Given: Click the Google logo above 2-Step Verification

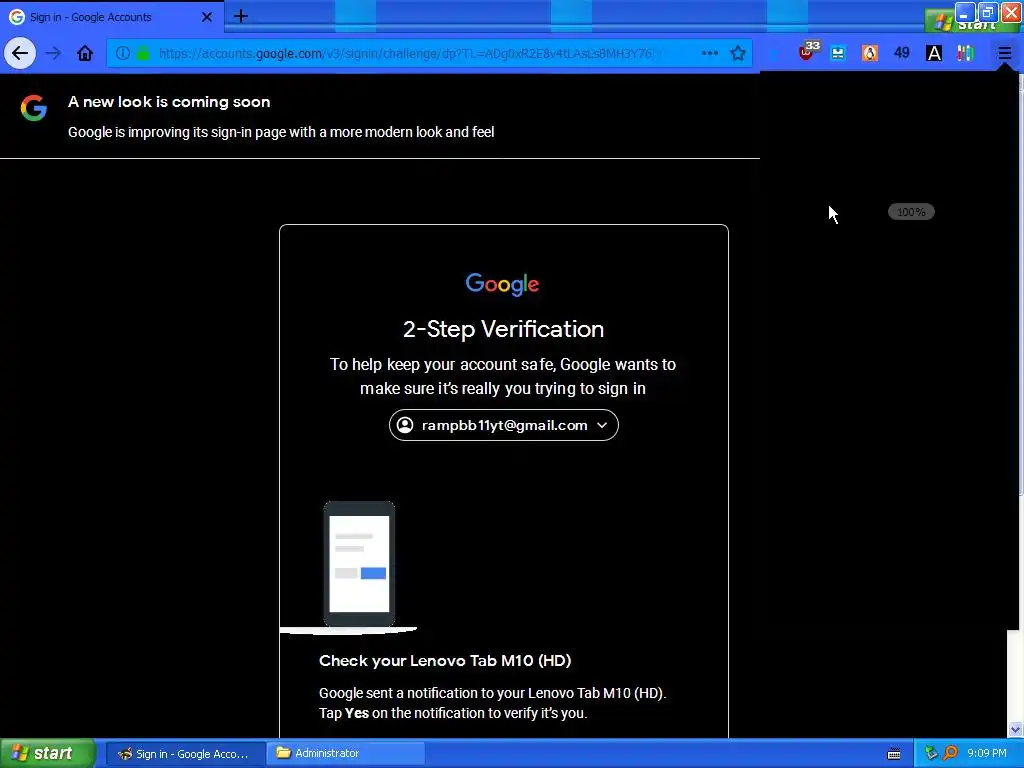Looking at the screenshot, I should (x=502, y=284).
